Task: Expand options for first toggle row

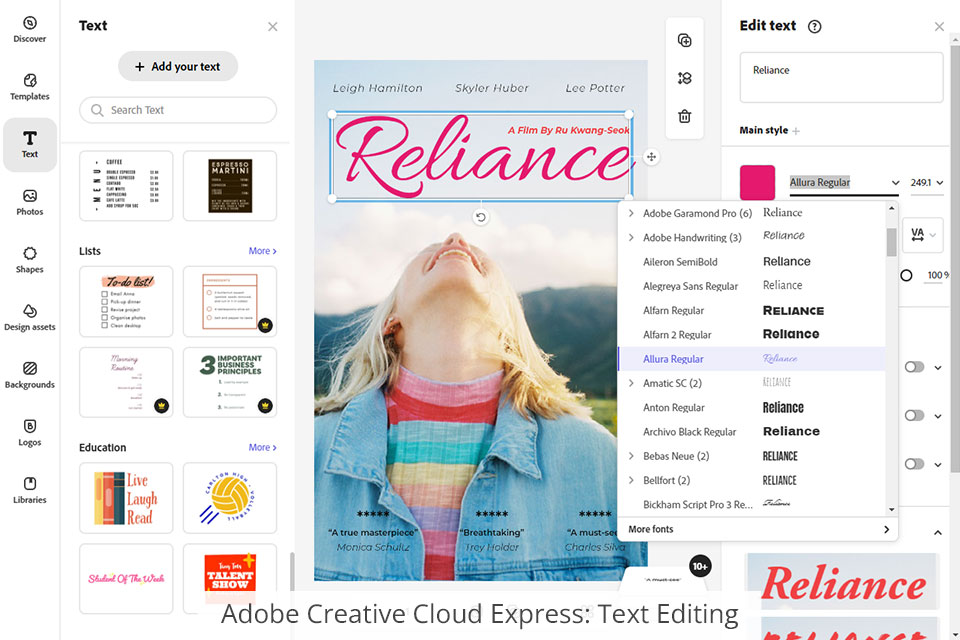Action: (938, 367)
